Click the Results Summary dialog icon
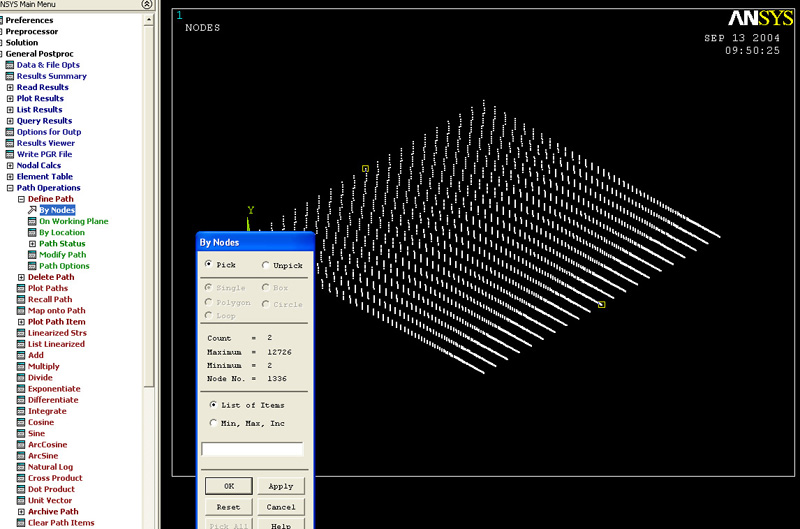Image resolution: width=800 pixels, height=529 pixels. [x=10, y=76]
